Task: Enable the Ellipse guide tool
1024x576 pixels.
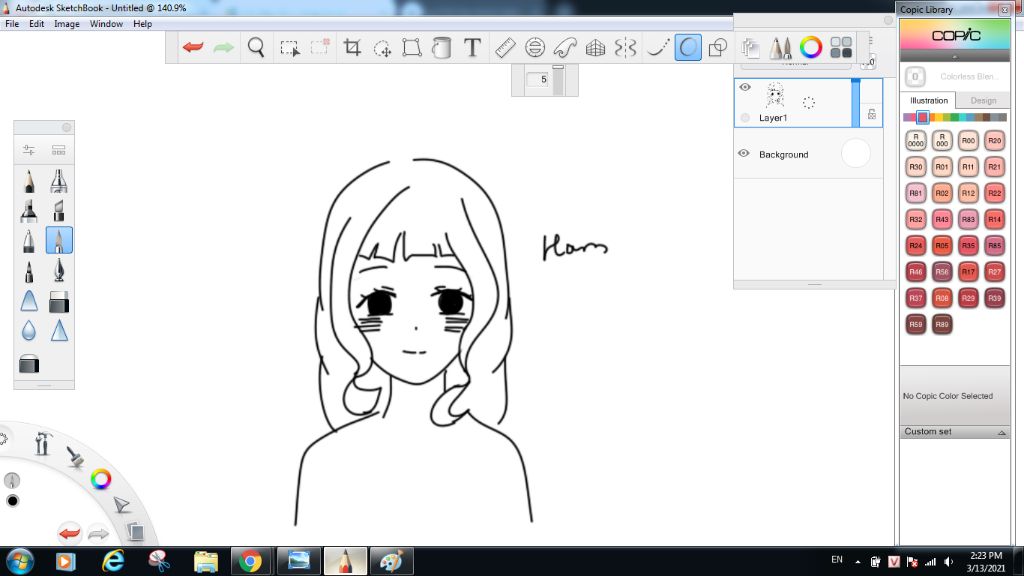Action: pyautogui.click(x=535, y=47)
